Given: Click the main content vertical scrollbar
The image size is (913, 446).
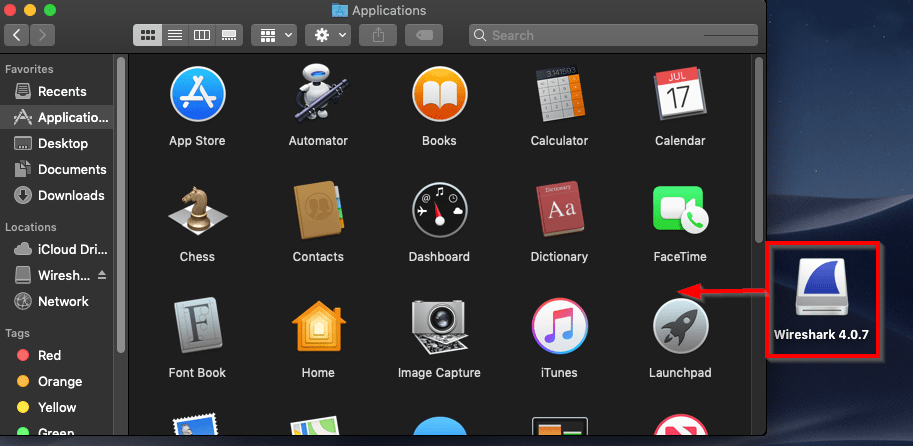Looking at the screenshot, I should pos(759,150).
